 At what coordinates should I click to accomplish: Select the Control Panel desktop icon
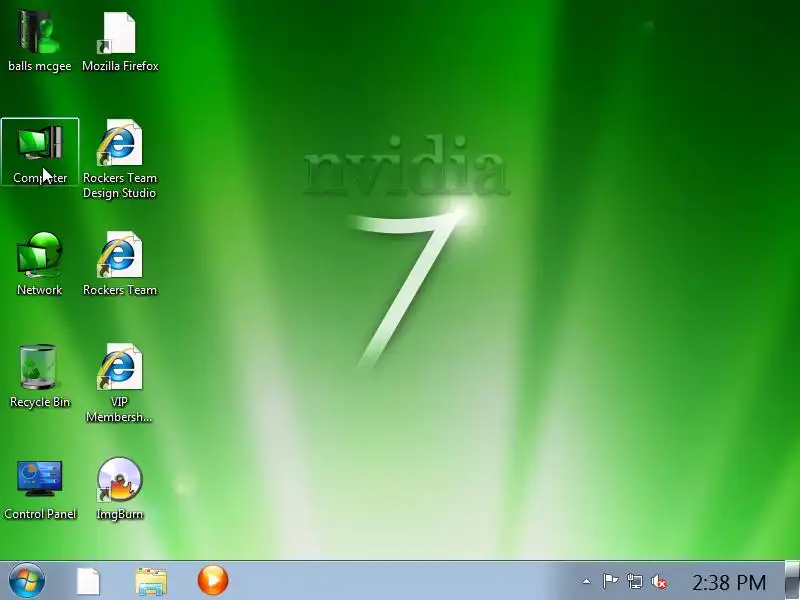click(x=40, y=489)
